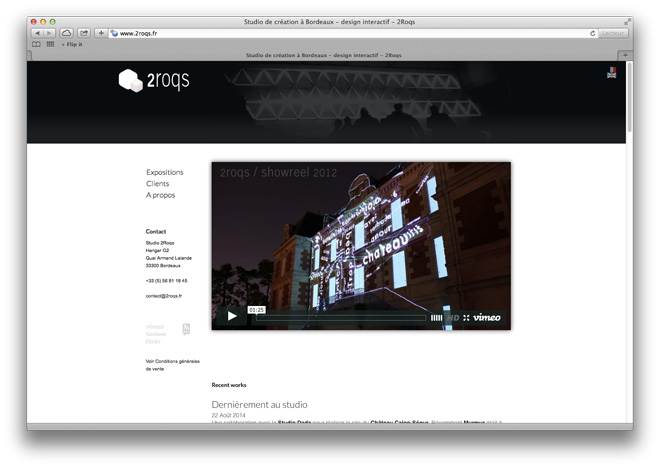Switch language via the flag icon

611,72
